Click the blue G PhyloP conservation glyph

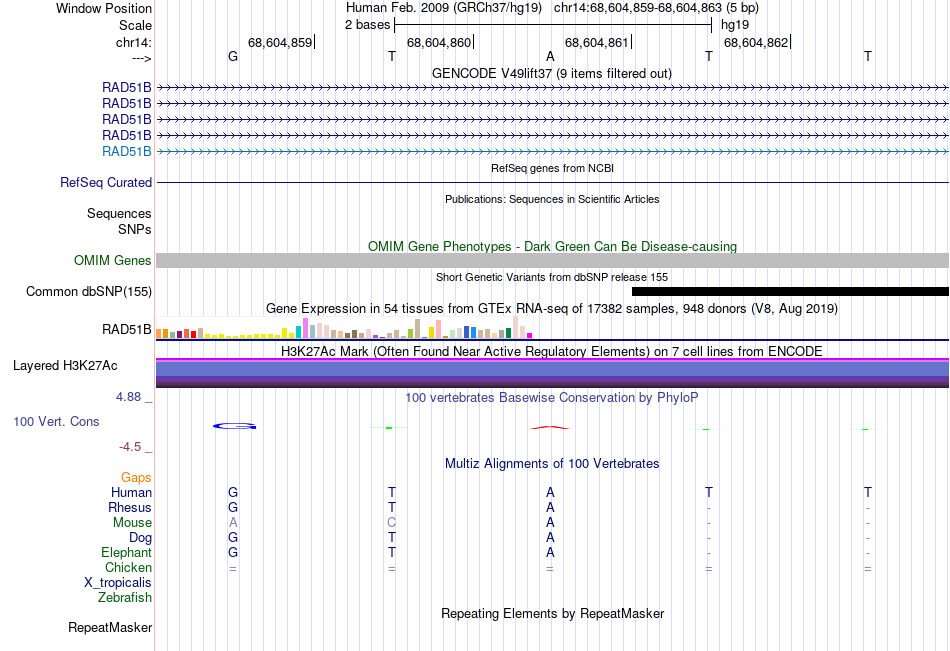coord(234,426)
